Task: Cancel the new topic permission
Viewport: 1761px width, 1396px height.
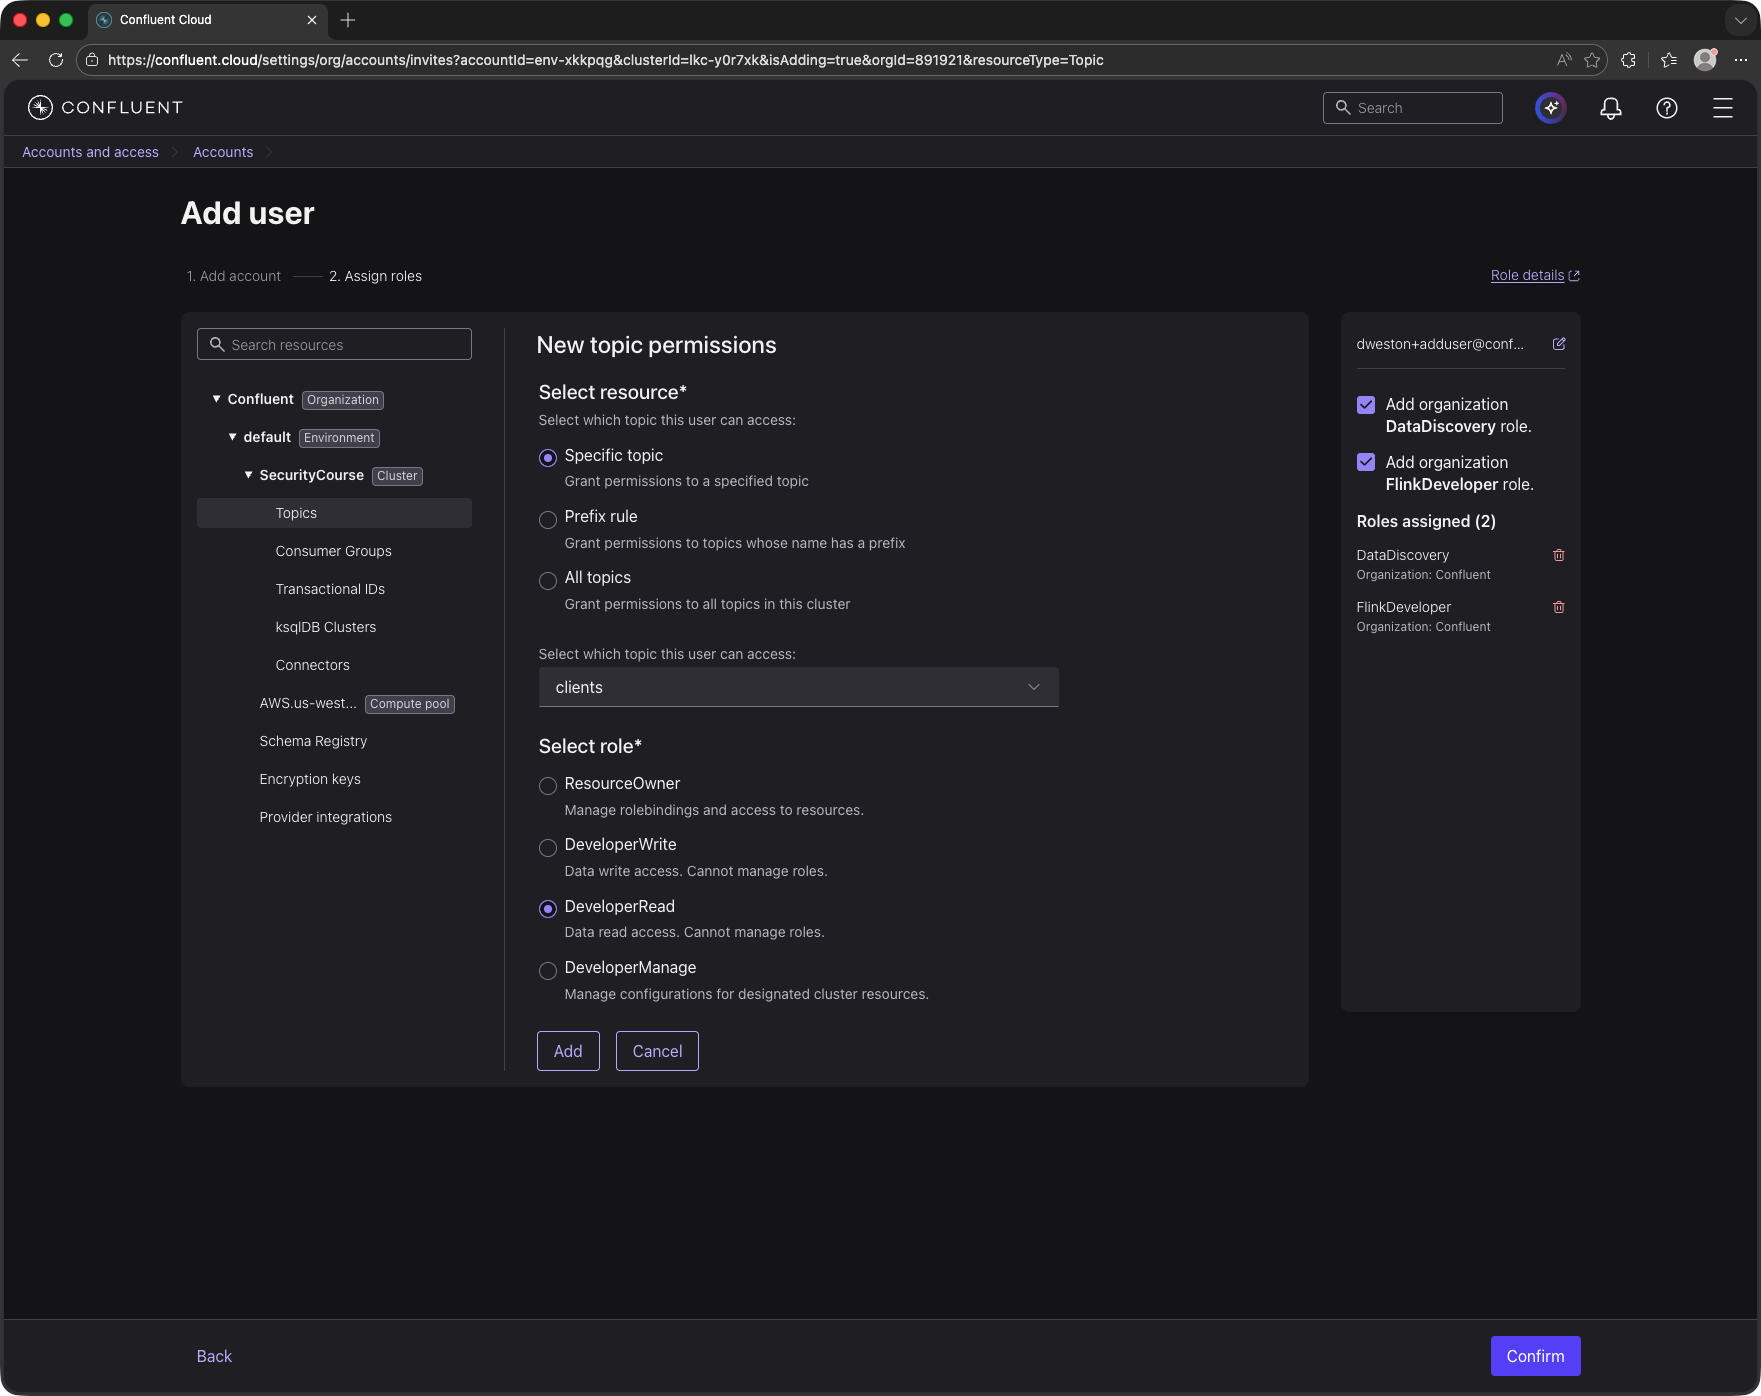Action: [x=657, y=1051]
